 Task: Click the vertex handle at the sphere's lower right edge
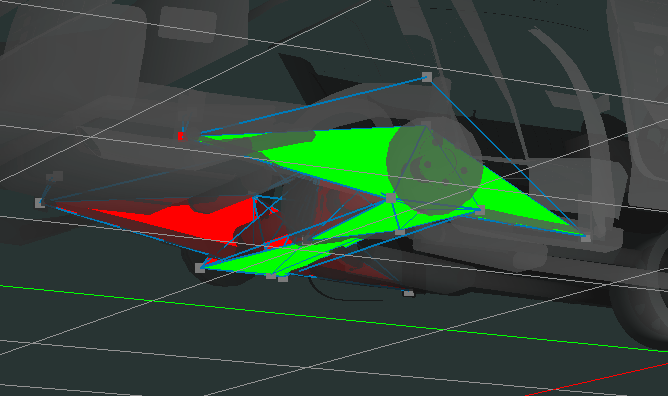(x=480, y=209)
